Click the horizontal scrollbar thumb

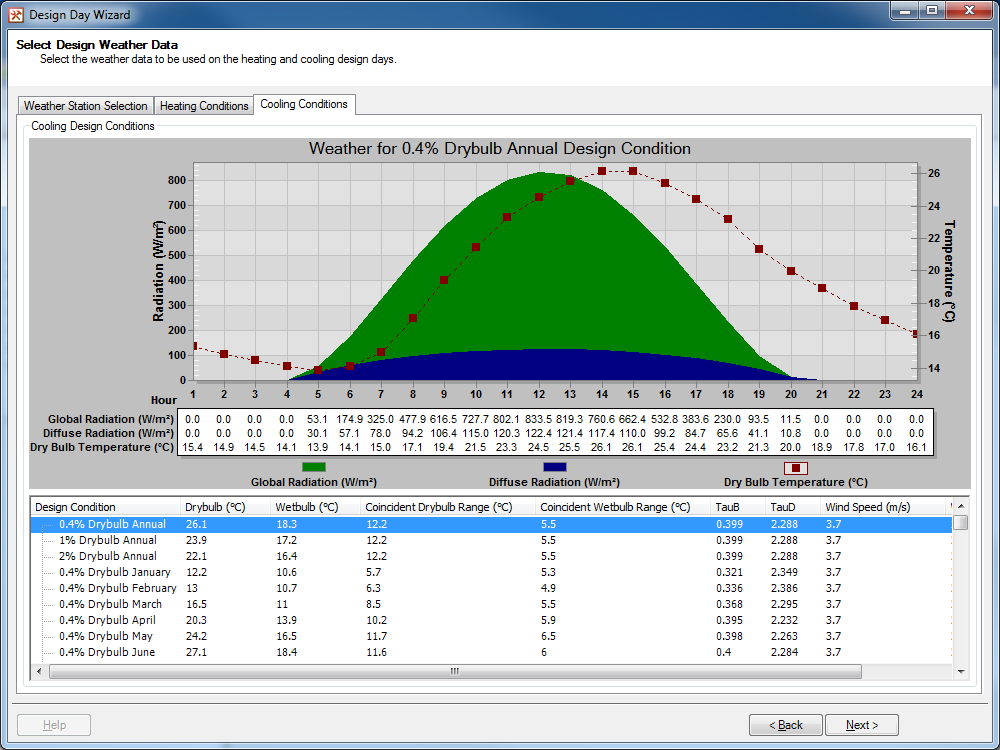(x=455, y=672)
